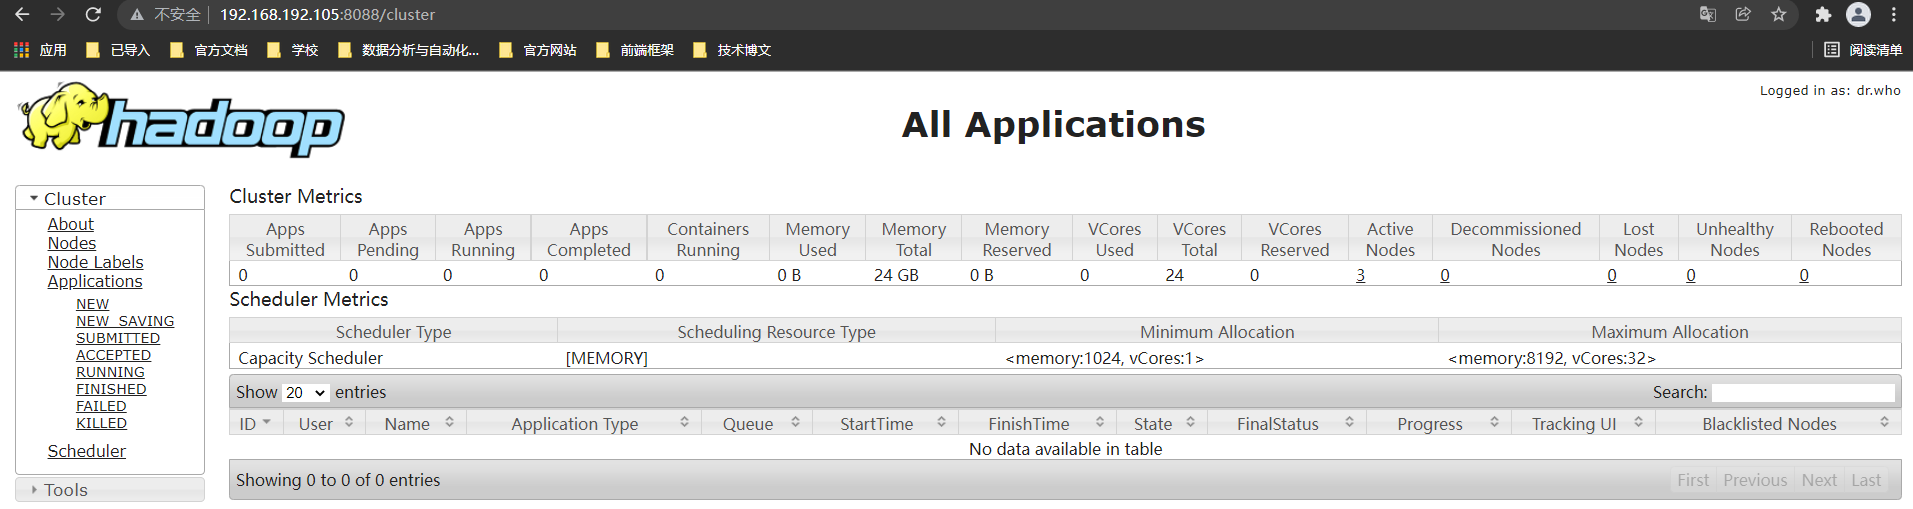Click the browser address bar URL
1913x509 pixels.
(327, 15)
